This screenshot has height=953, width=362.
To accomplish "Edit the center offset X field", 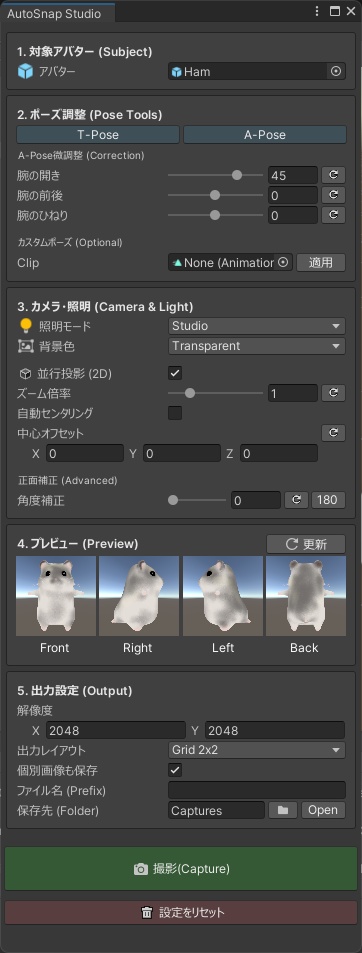I will click(x=84, y=453).
